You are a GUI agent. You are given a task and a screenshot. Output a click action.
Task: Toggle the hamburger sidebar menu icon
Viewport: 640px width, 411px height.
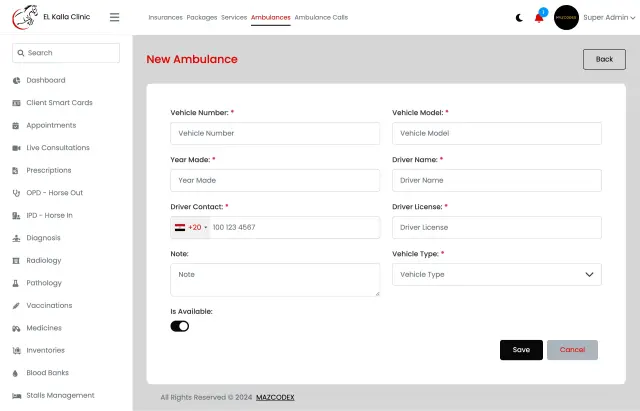pos(115,17)
